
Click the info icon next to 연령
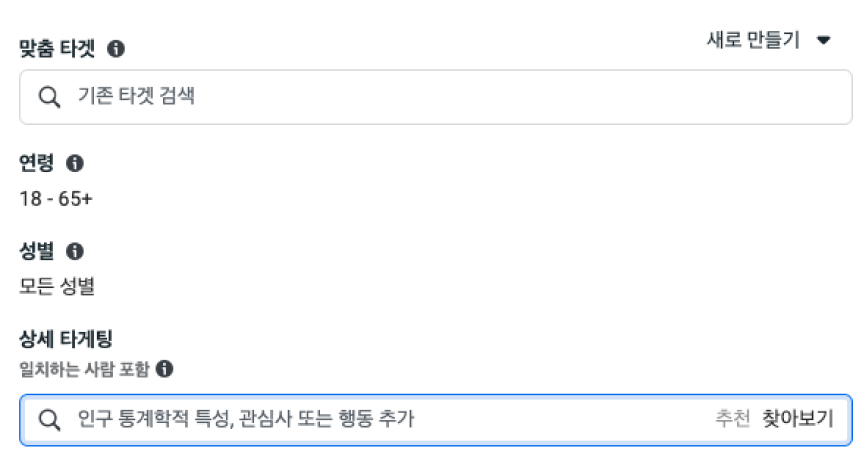pos(74,163)
